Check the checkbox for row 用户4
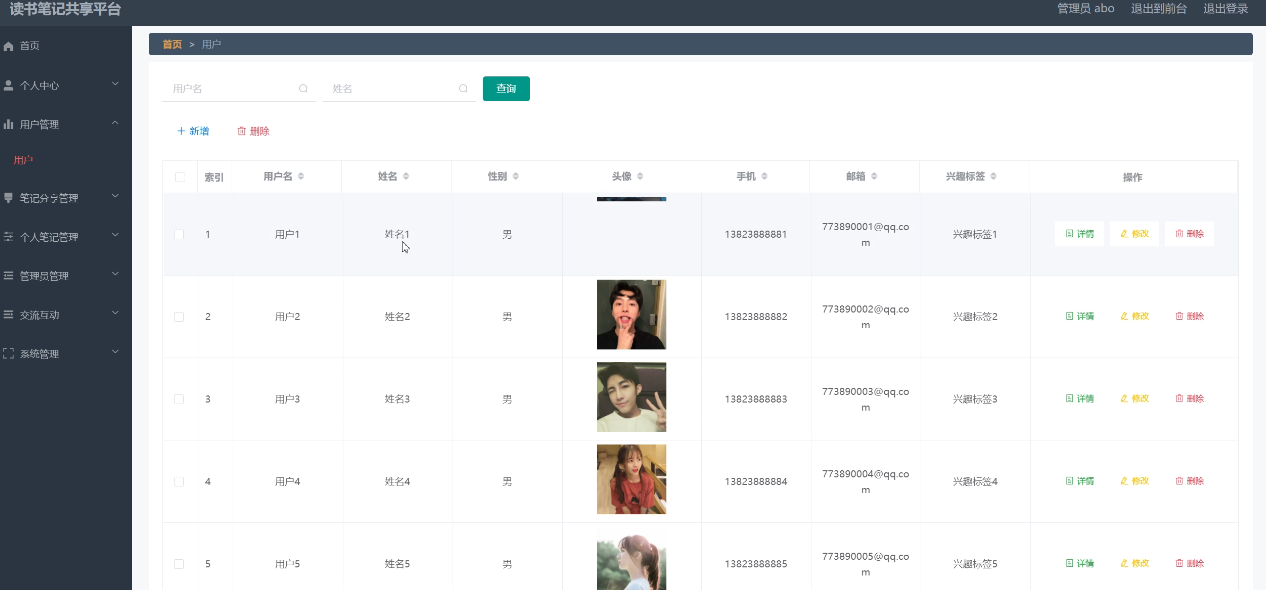The height and width of the screenshot is (590, 1266). 179,481
